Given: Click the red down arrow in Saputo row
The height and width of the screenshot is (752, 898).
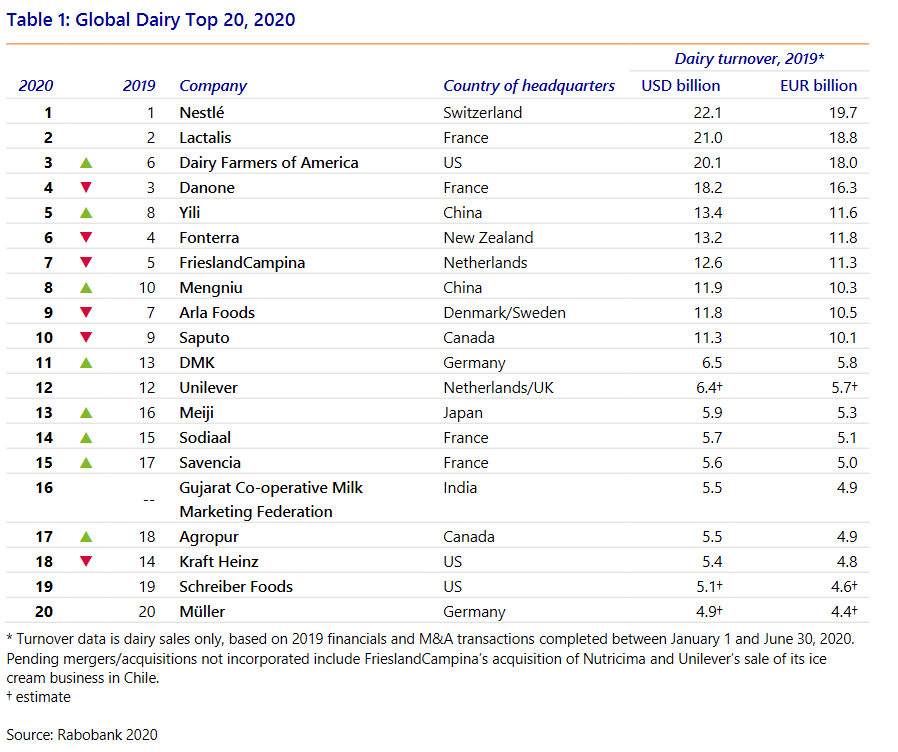Looking at the screenshot, I should [x=86, y=337].
